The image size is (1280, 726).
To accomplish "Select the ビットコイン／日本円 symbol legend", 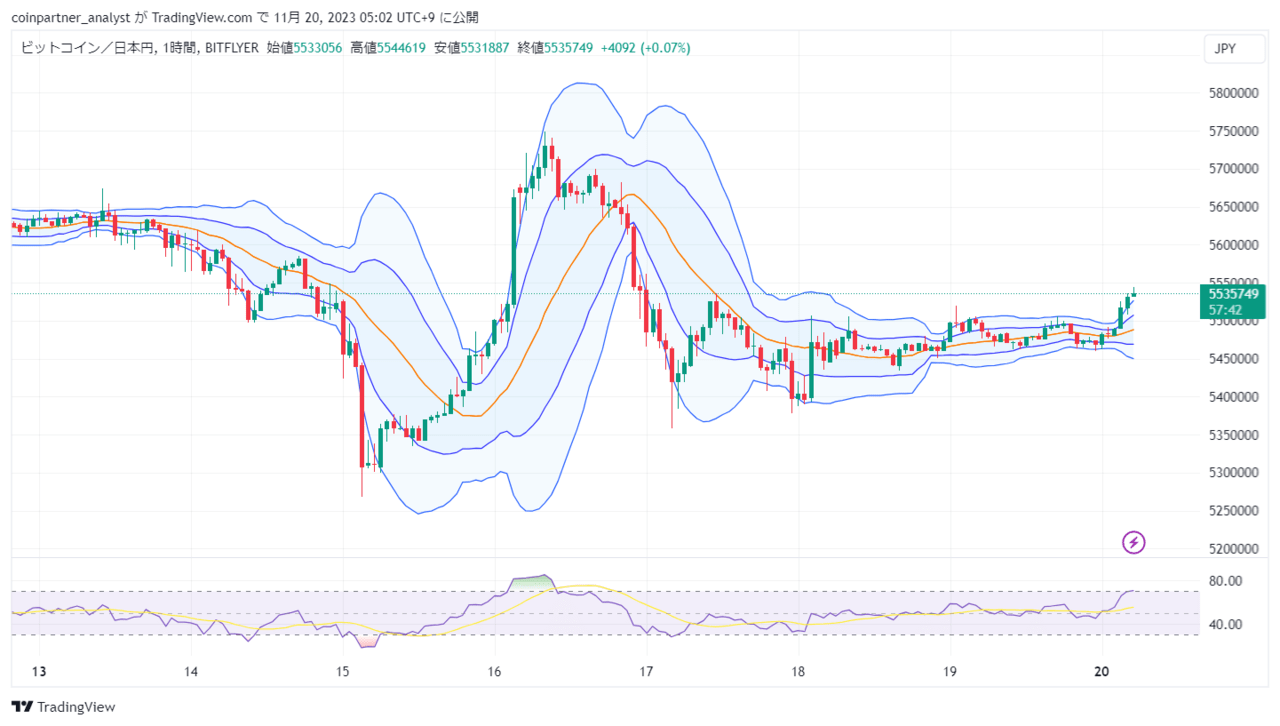I will pyautogui.click(x=83, y=47).
